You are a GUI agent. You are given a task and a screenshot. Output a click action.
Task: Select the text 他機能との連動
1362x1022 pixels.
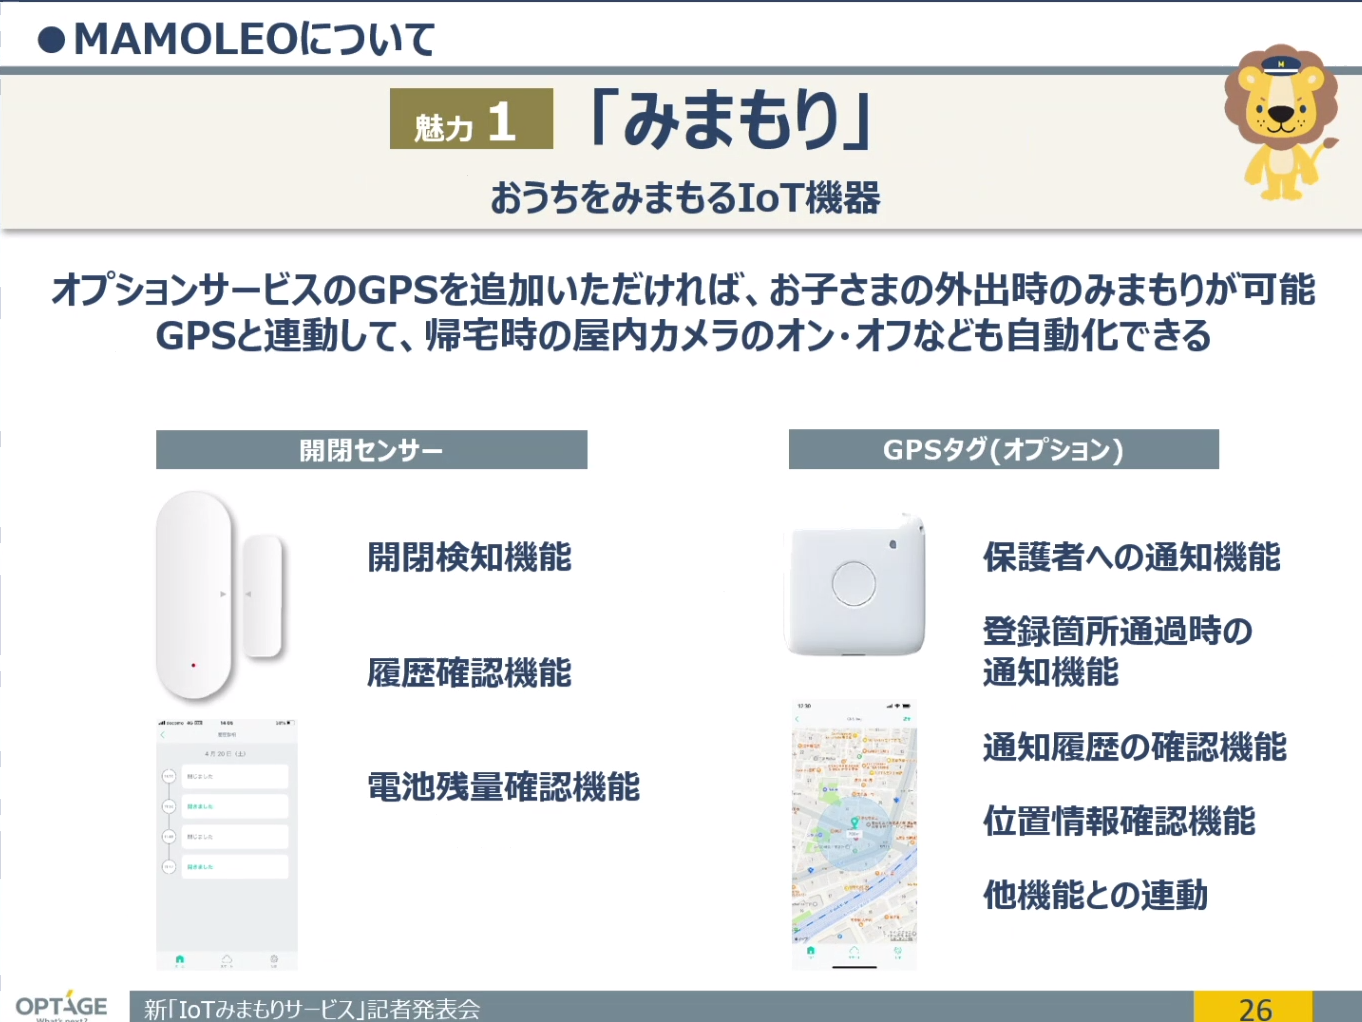[x=1095, y=895]
